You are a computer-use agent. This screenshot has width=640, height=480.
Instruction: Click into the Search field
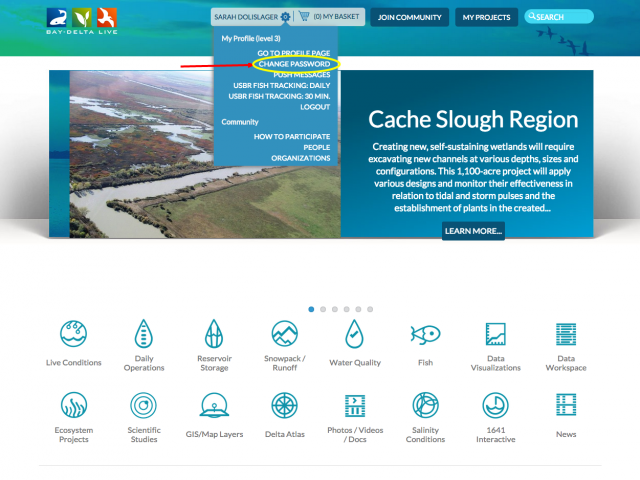pyautogui.click(x=559, y=17)
